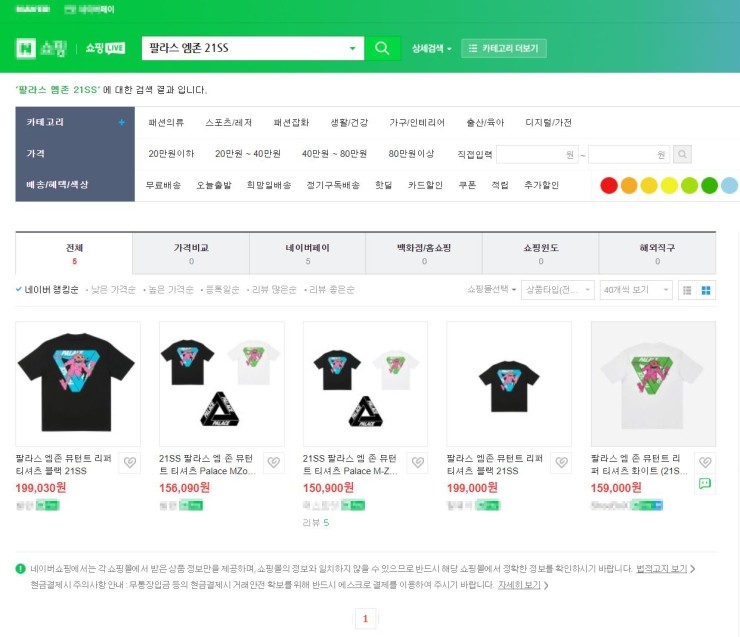Click the magnifier search button
Viewport: 740px width, 637px height.
pos(382,48)
